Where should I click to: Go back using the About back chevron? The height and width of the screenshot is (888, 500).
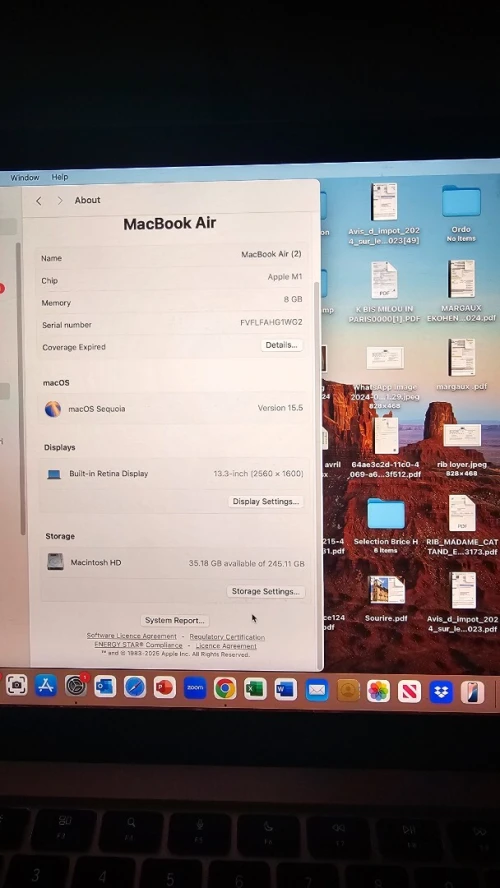pyautogui.click(x=39, y=201)
